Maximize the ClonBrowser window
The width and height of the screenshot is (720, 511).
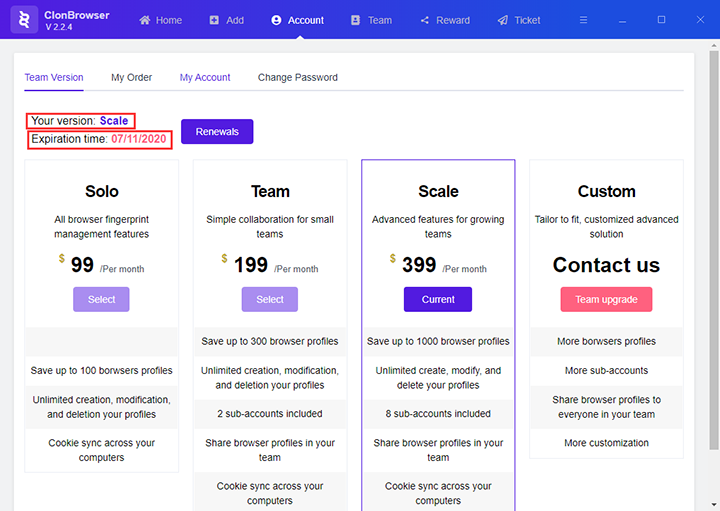661,19
